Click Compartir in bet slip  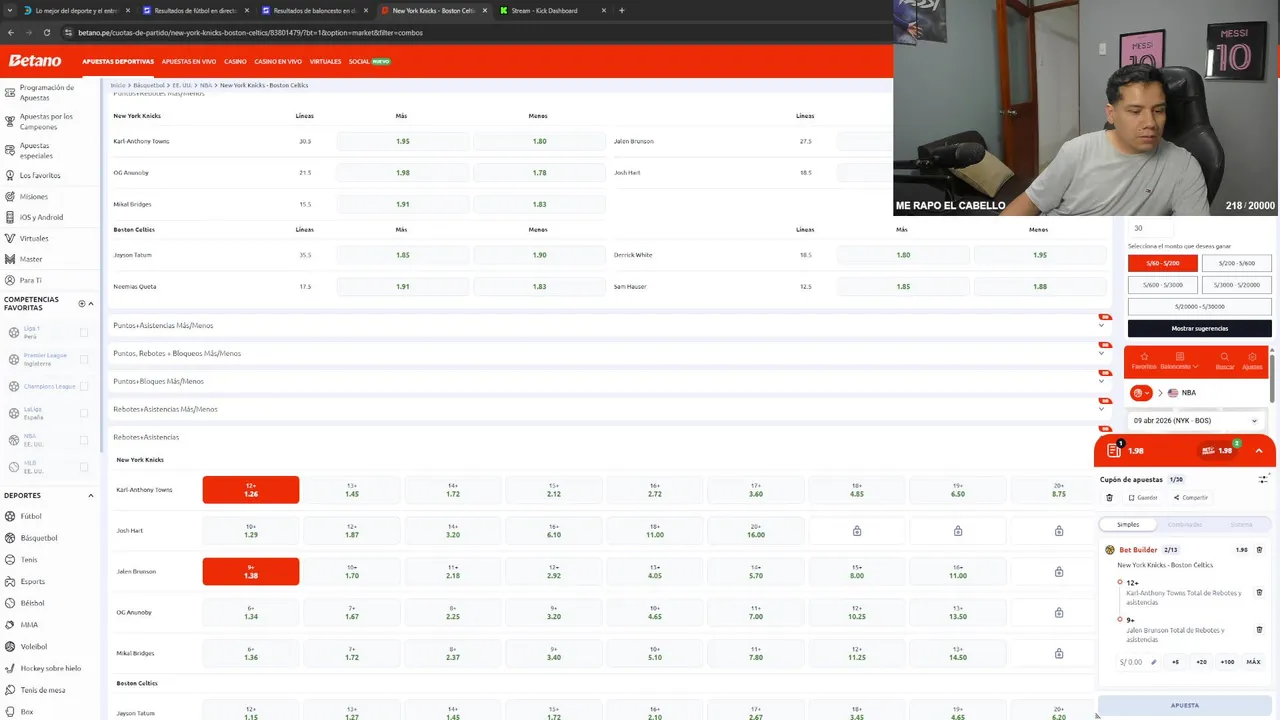[1191, 497]
